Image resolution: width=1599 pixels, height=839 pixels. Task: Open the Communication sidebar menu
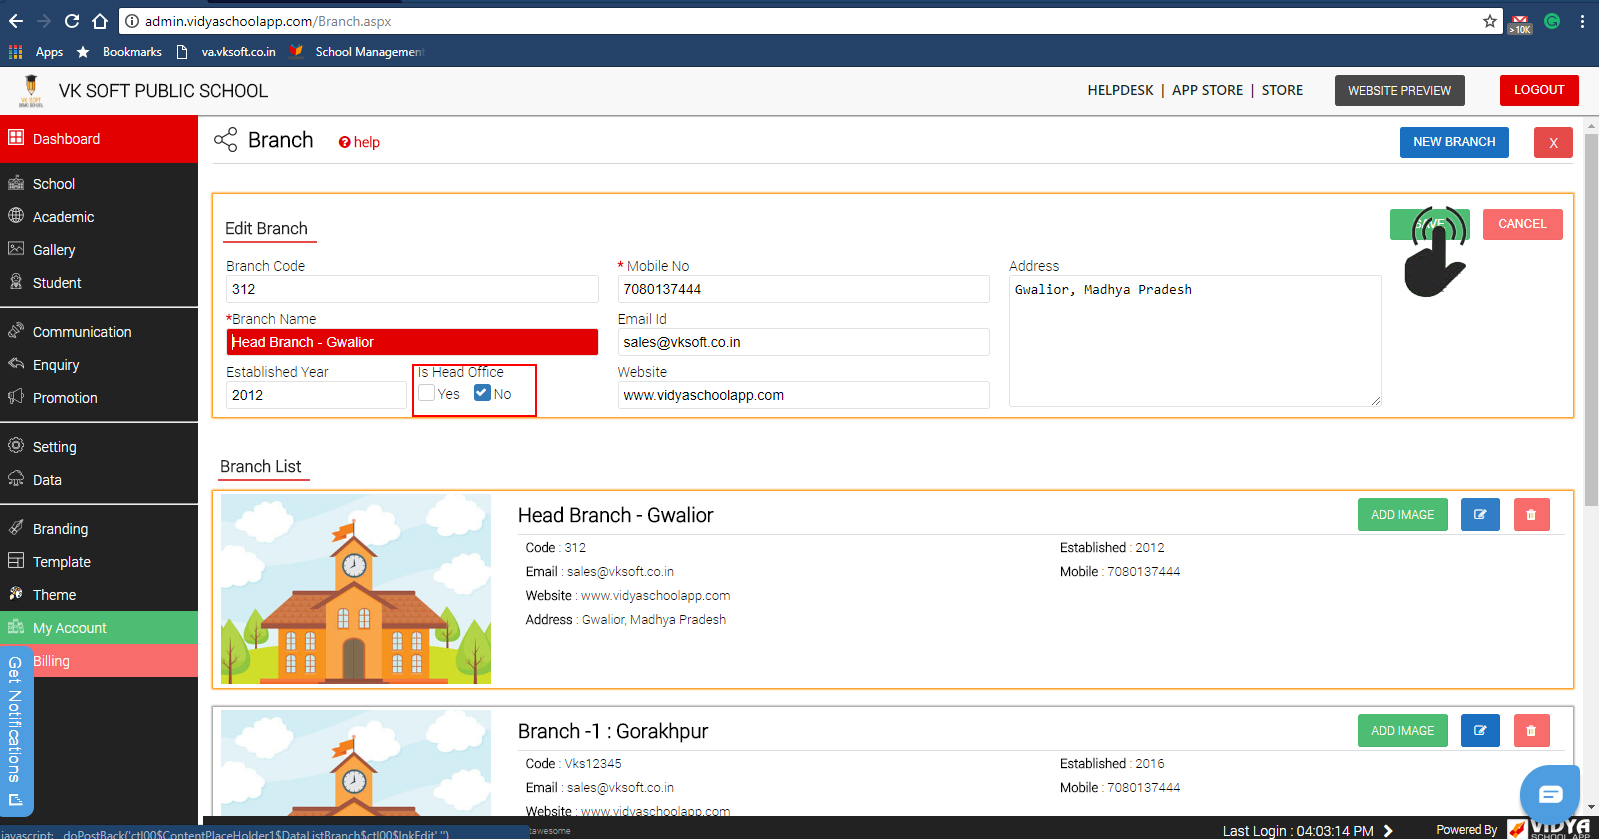(99, 332)
